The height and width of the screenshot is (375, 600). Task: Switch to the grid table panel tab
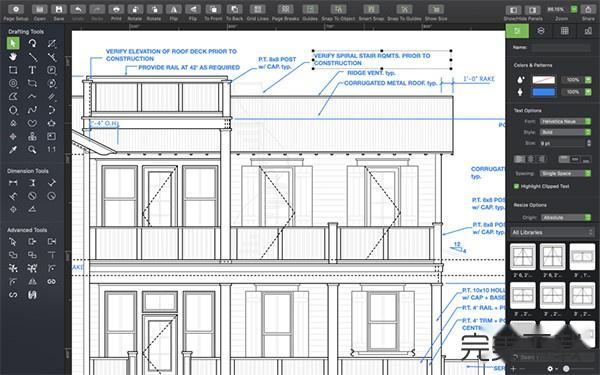[564, 31]
